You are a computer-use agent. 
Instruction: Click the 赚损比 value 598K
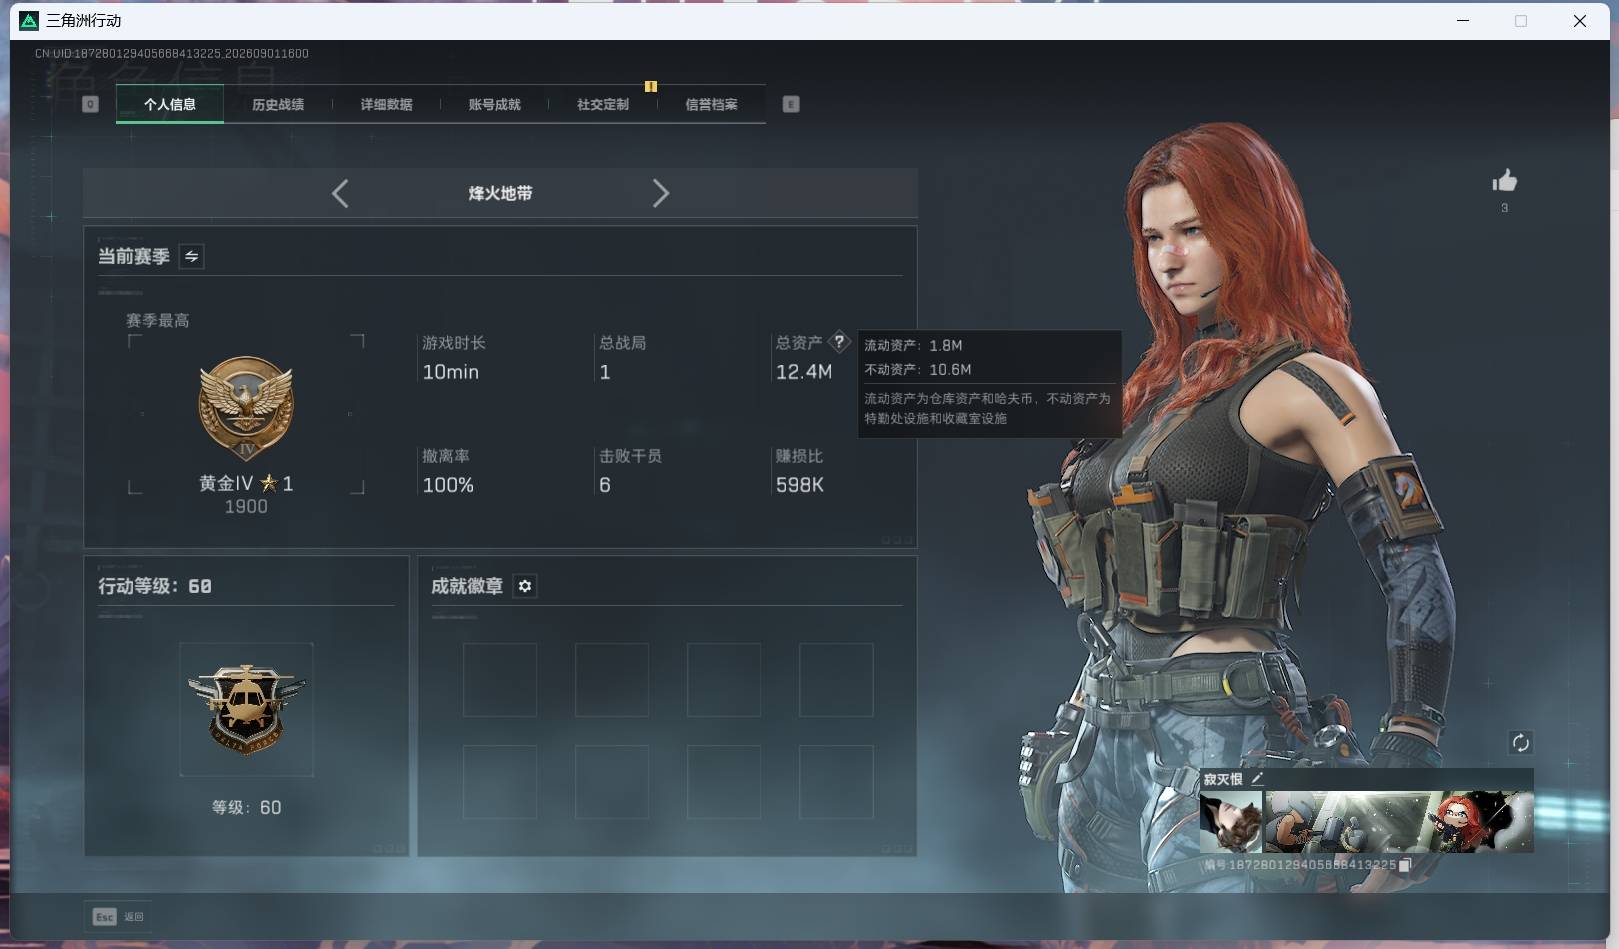click(800, 485)
